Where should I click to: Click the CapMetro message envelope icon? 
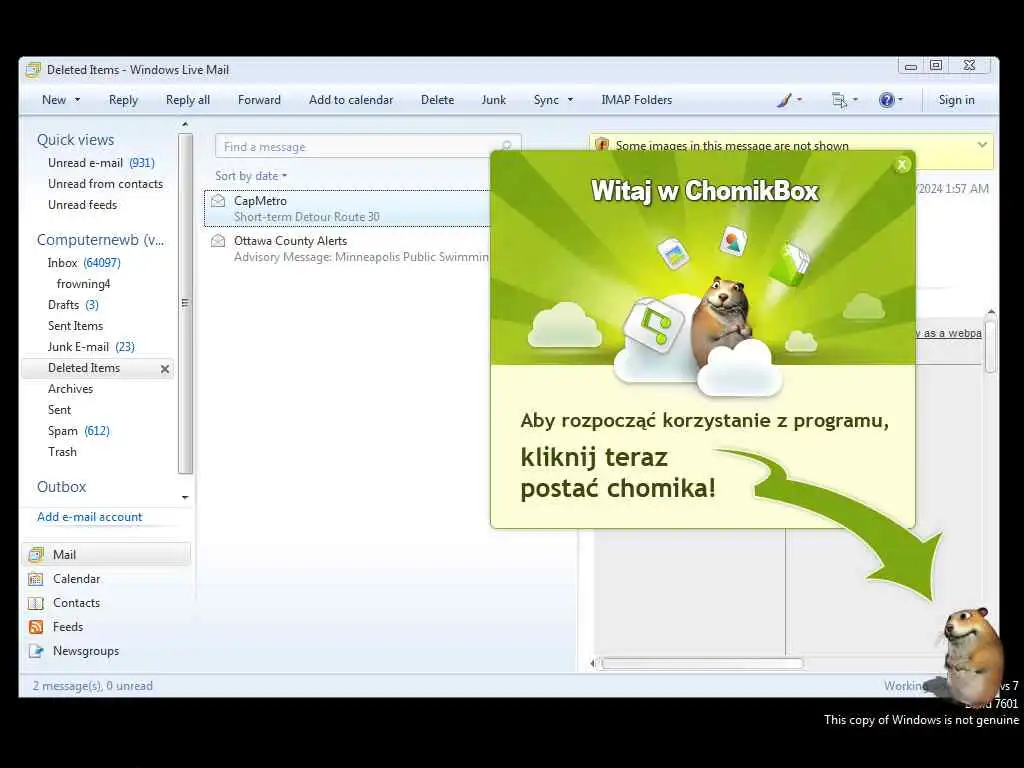[x=218, y=201]
